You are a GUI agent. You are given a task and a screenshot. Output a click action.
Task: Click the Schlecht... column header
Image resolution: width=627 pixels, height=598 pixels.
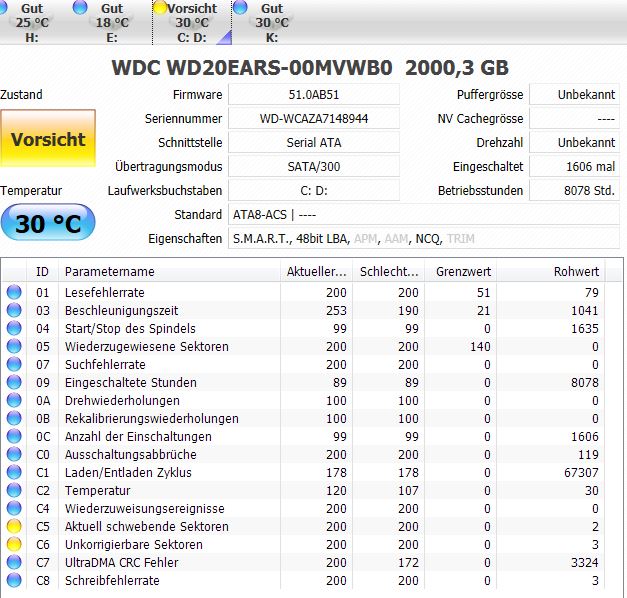(x=389, y=272)
